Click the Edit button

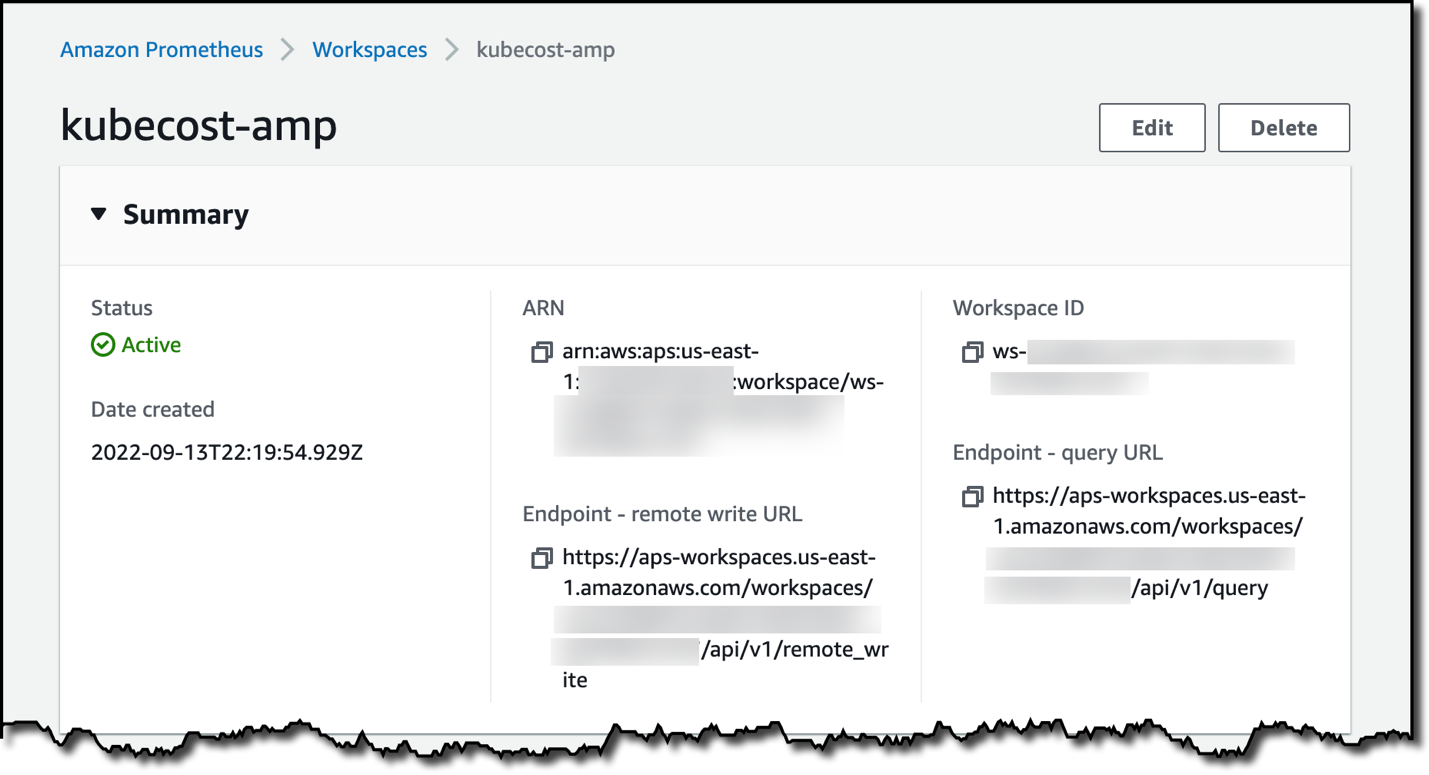[x=1152, y=127]
